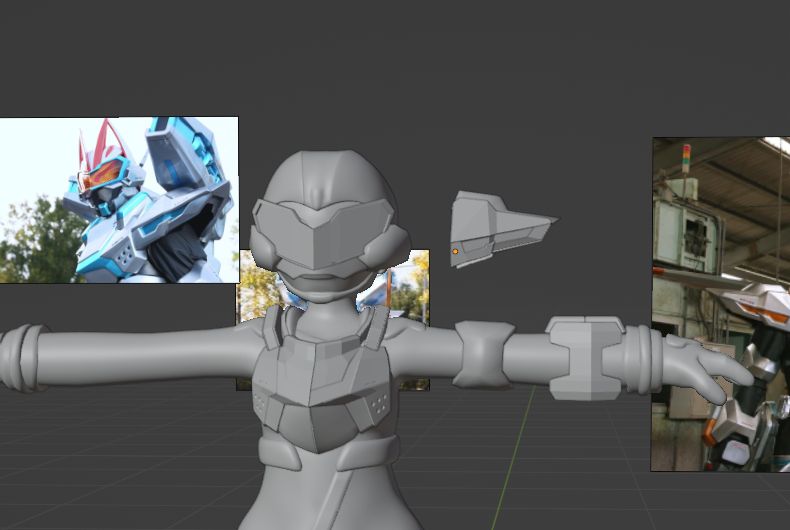The image size is (790, 530).
Task: Select the blocky forearm gauntlet near the hand
Action: pos(586,358)
